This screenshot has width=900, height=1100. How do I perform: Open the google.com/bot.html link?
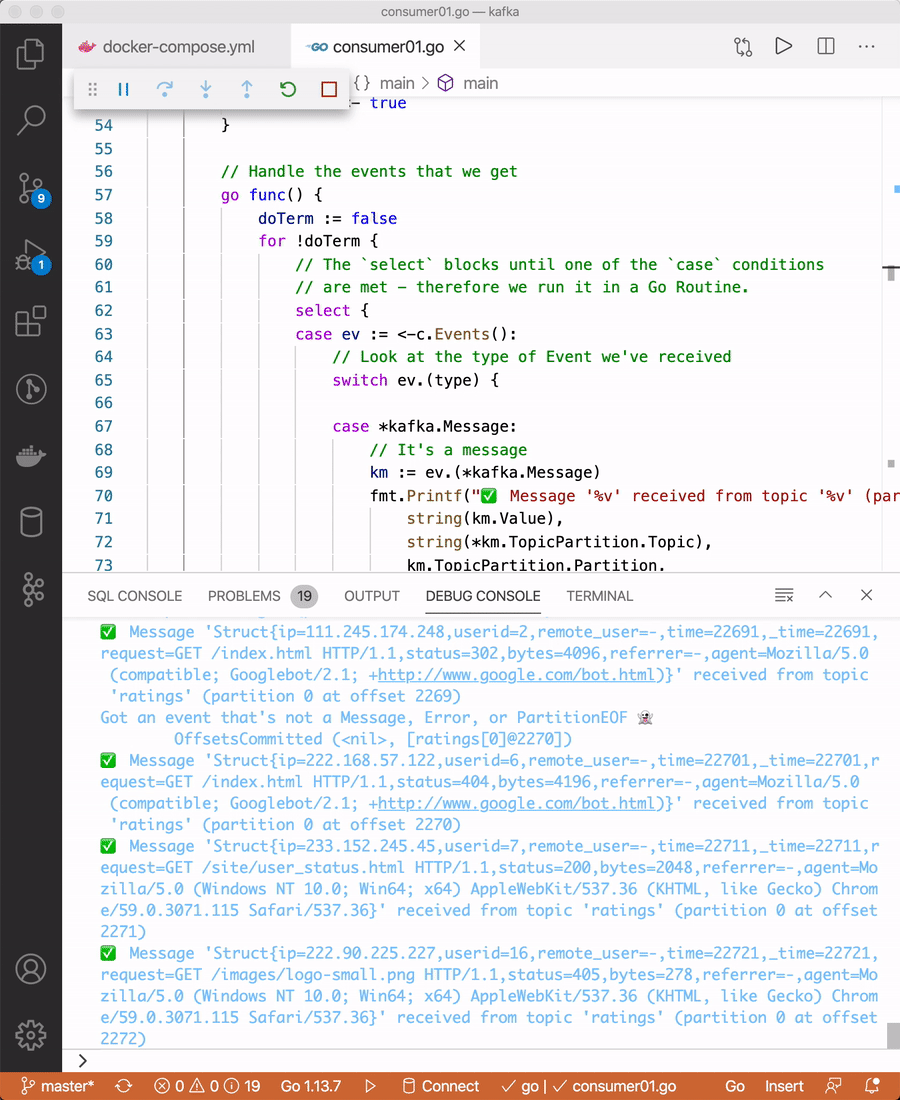[520, 674]
